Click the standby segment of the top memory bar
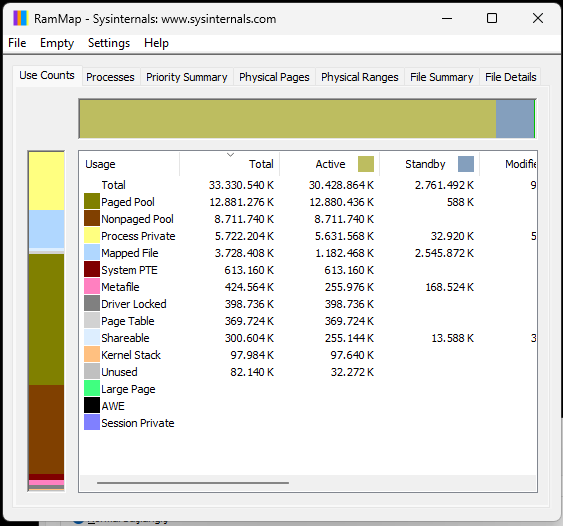 click(x=515, y=119)
